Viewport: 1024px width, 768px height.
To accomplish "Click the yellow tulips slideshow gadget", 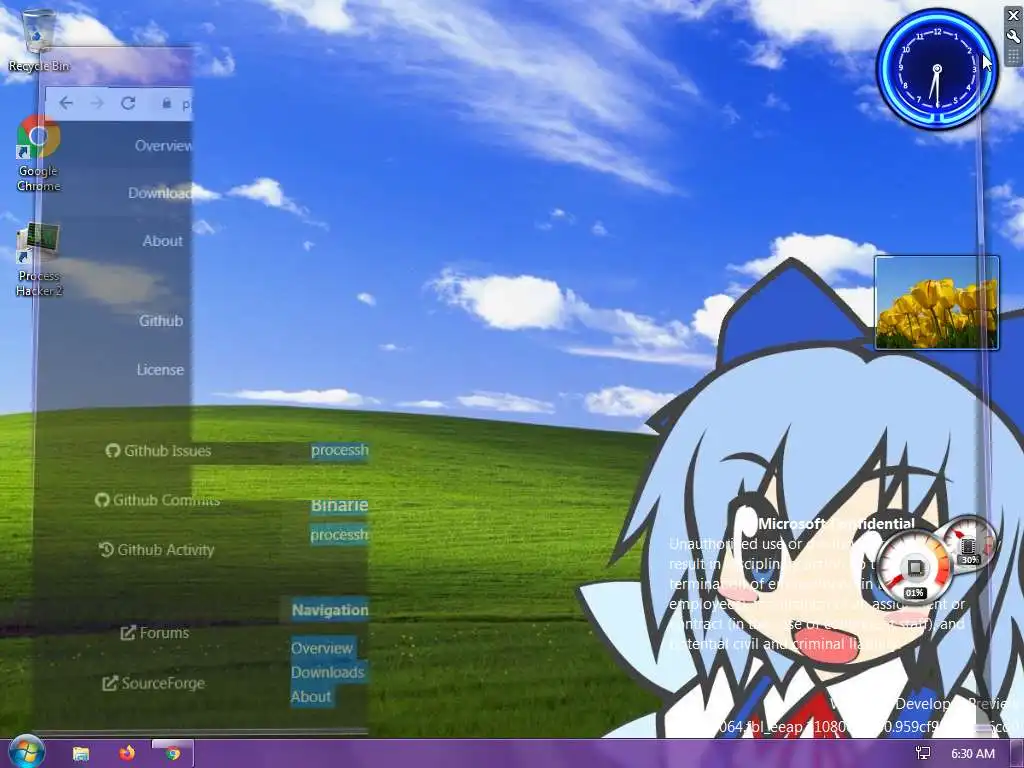I will pyautogui.click(x=936, y=303).
